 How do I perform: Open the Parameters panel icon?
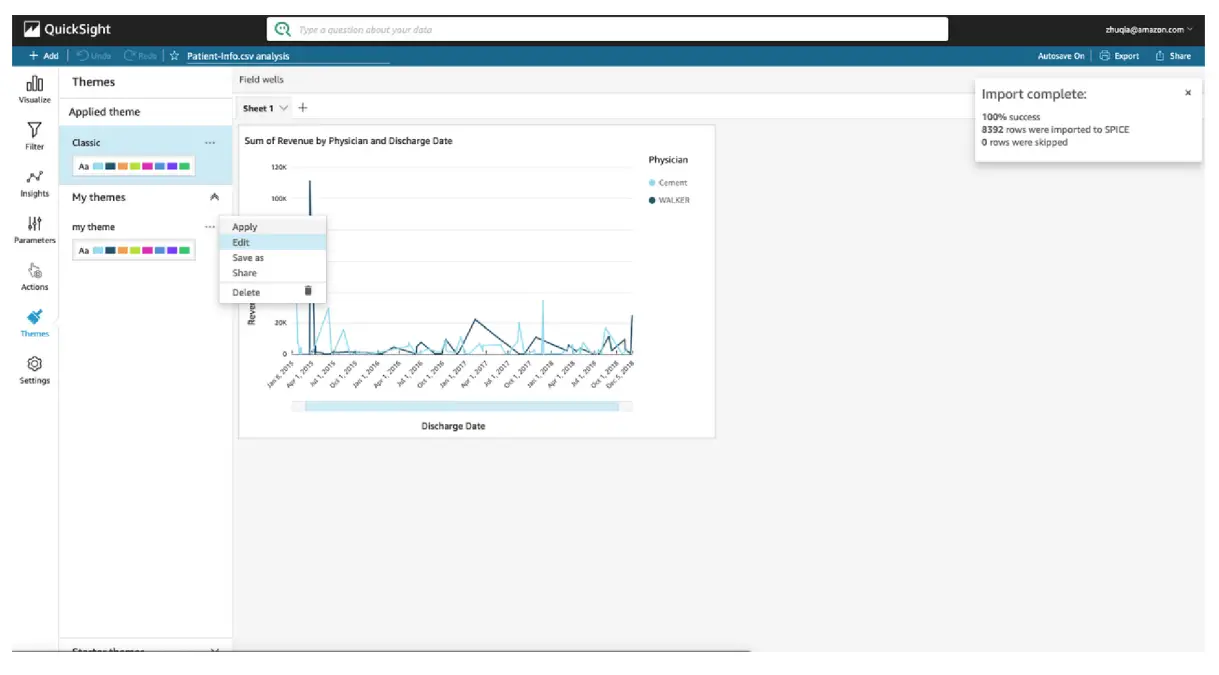point(34,228)
